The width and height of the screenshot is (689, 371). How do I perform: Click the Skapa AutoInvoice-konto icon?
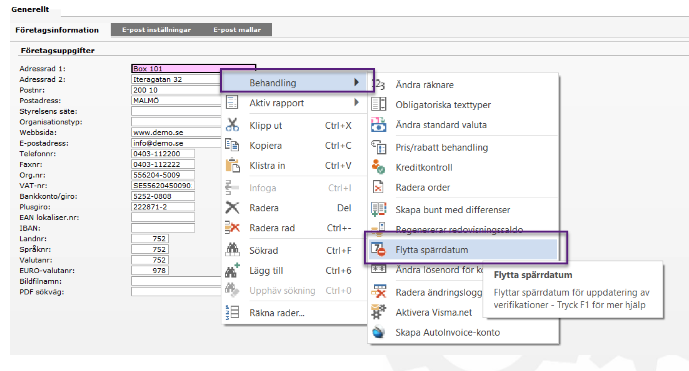[x=378, y=332]
